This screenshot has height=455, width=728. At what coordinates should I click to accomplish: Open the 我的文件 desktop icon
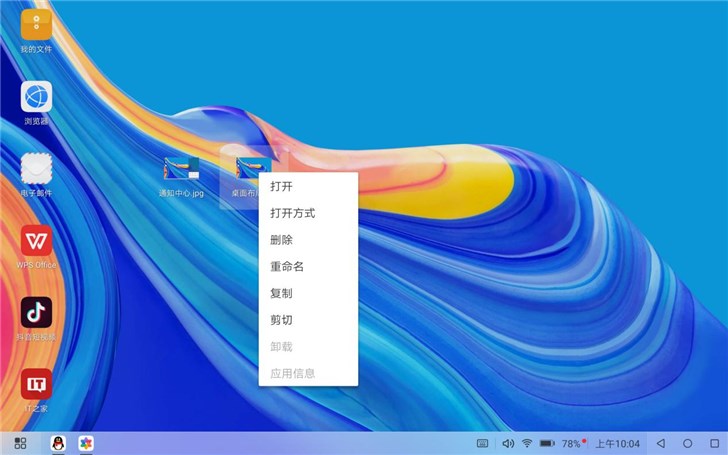[36, 25]
